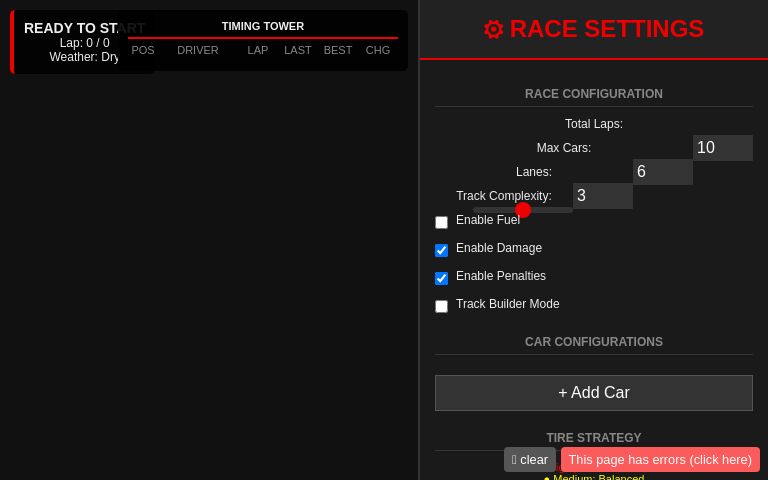Click the TIMING TOWER title

click(263, 26)
